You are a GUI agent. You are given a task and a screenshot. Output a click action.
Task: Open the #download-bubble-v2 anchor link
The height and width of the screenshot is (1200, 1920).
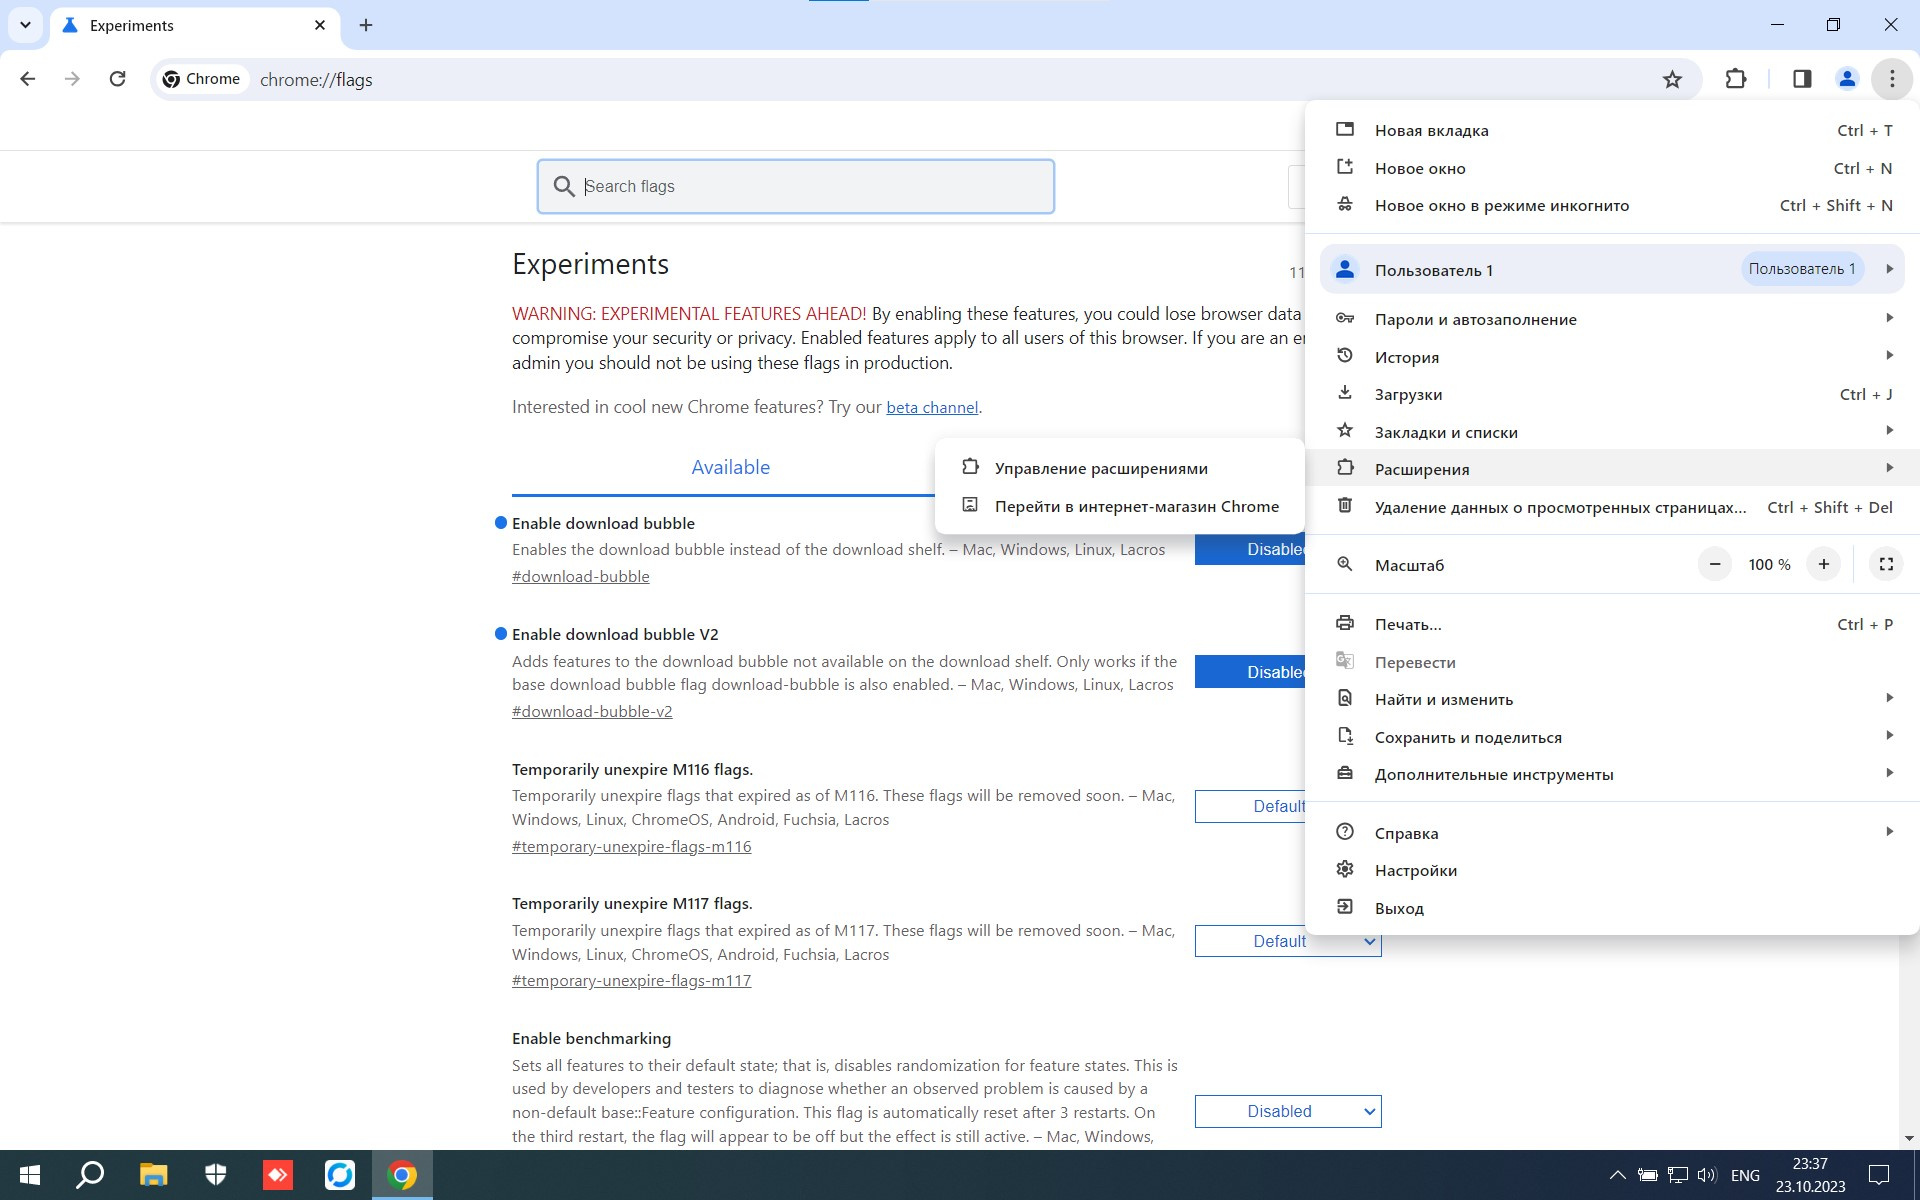[x=592, y=711]
